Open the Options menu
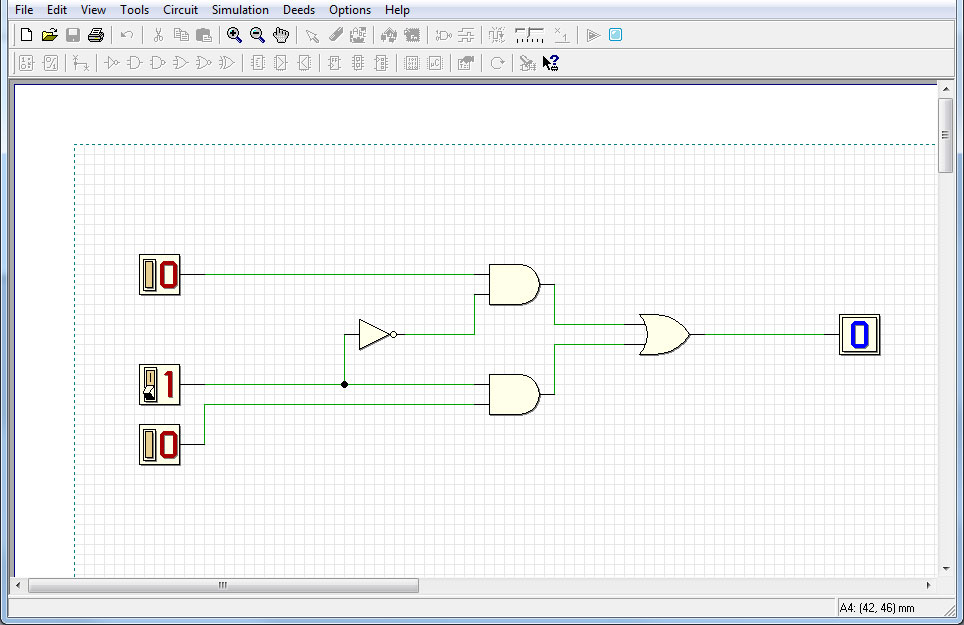This screenshot has height=625, width=964. tap(350, 10)
